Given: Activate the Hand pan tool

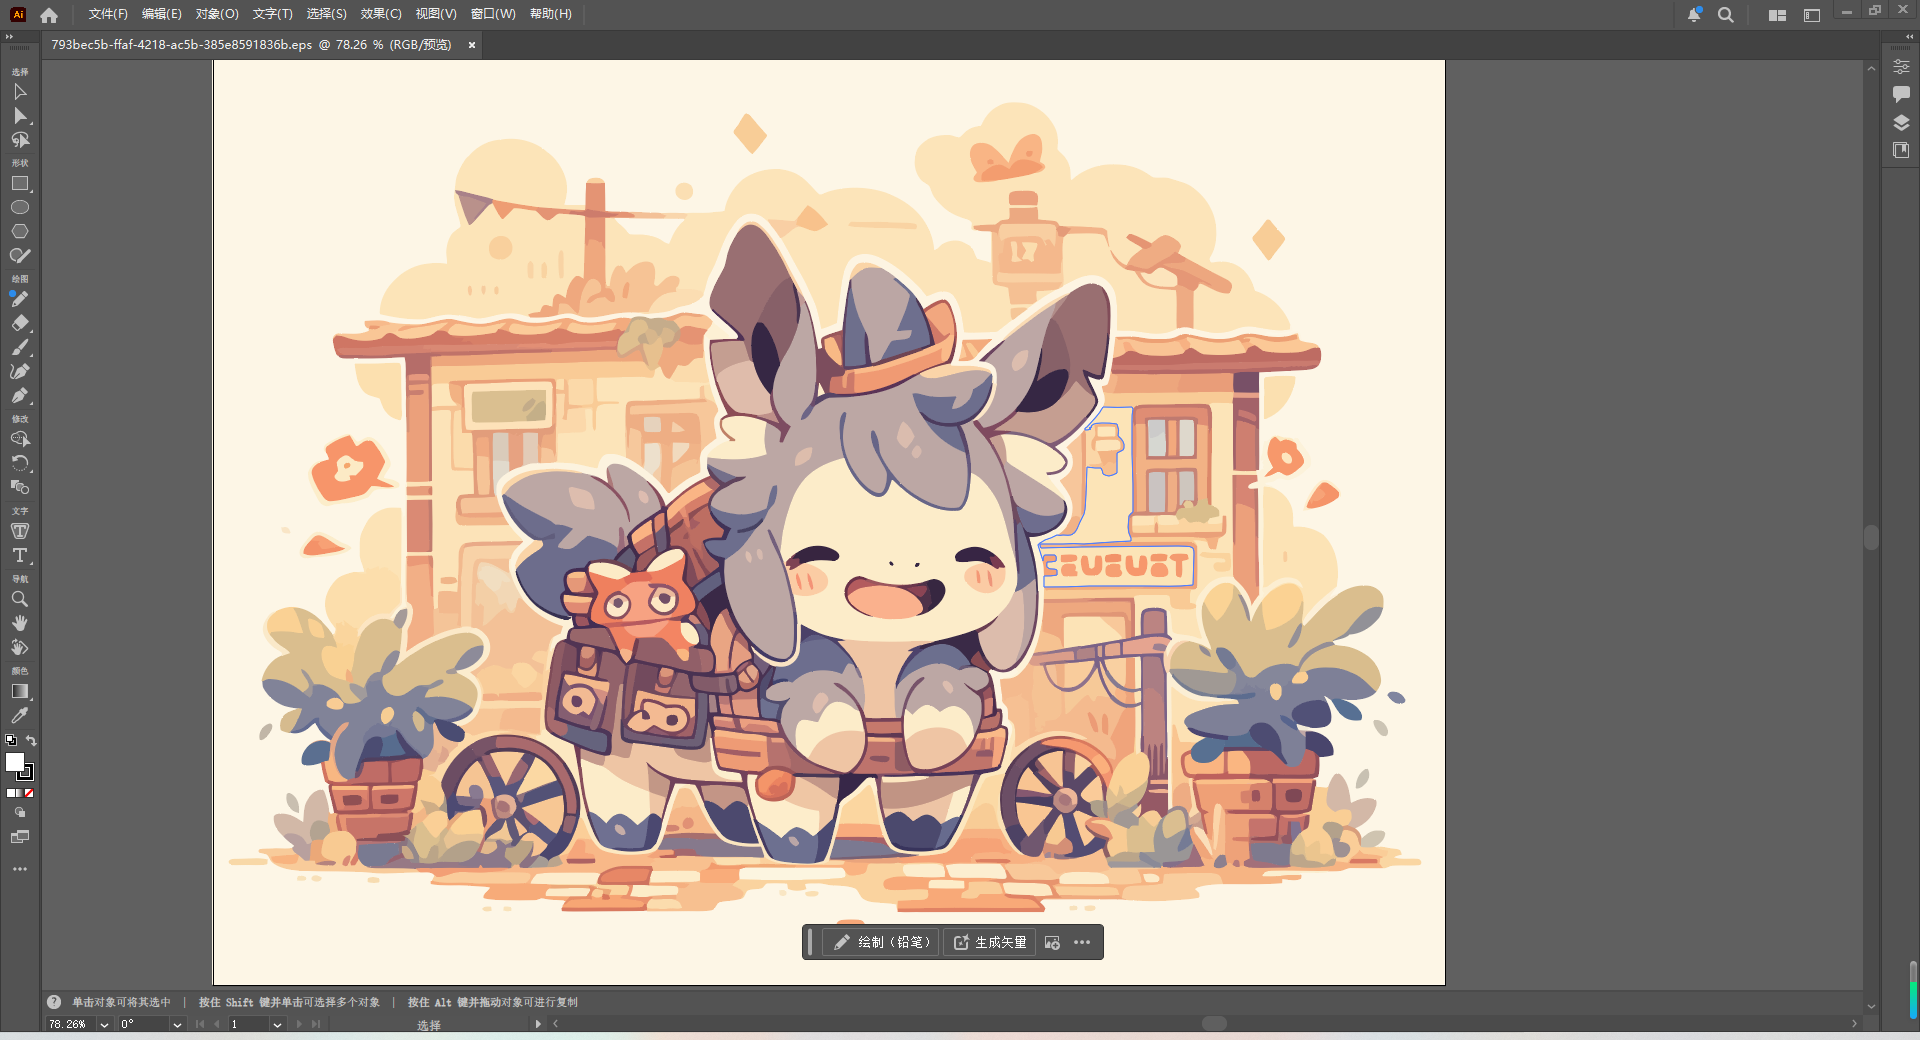Looking at the screenshot, I should coord(20,623).
